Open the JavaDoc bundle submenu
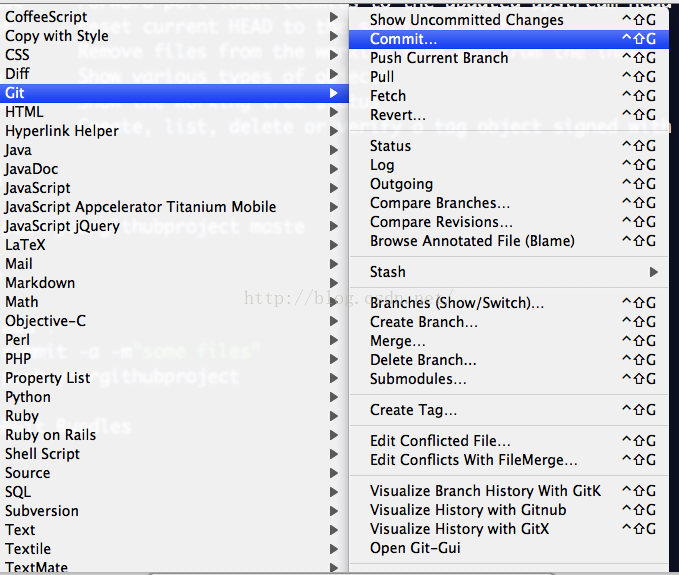 click(174, 169)
